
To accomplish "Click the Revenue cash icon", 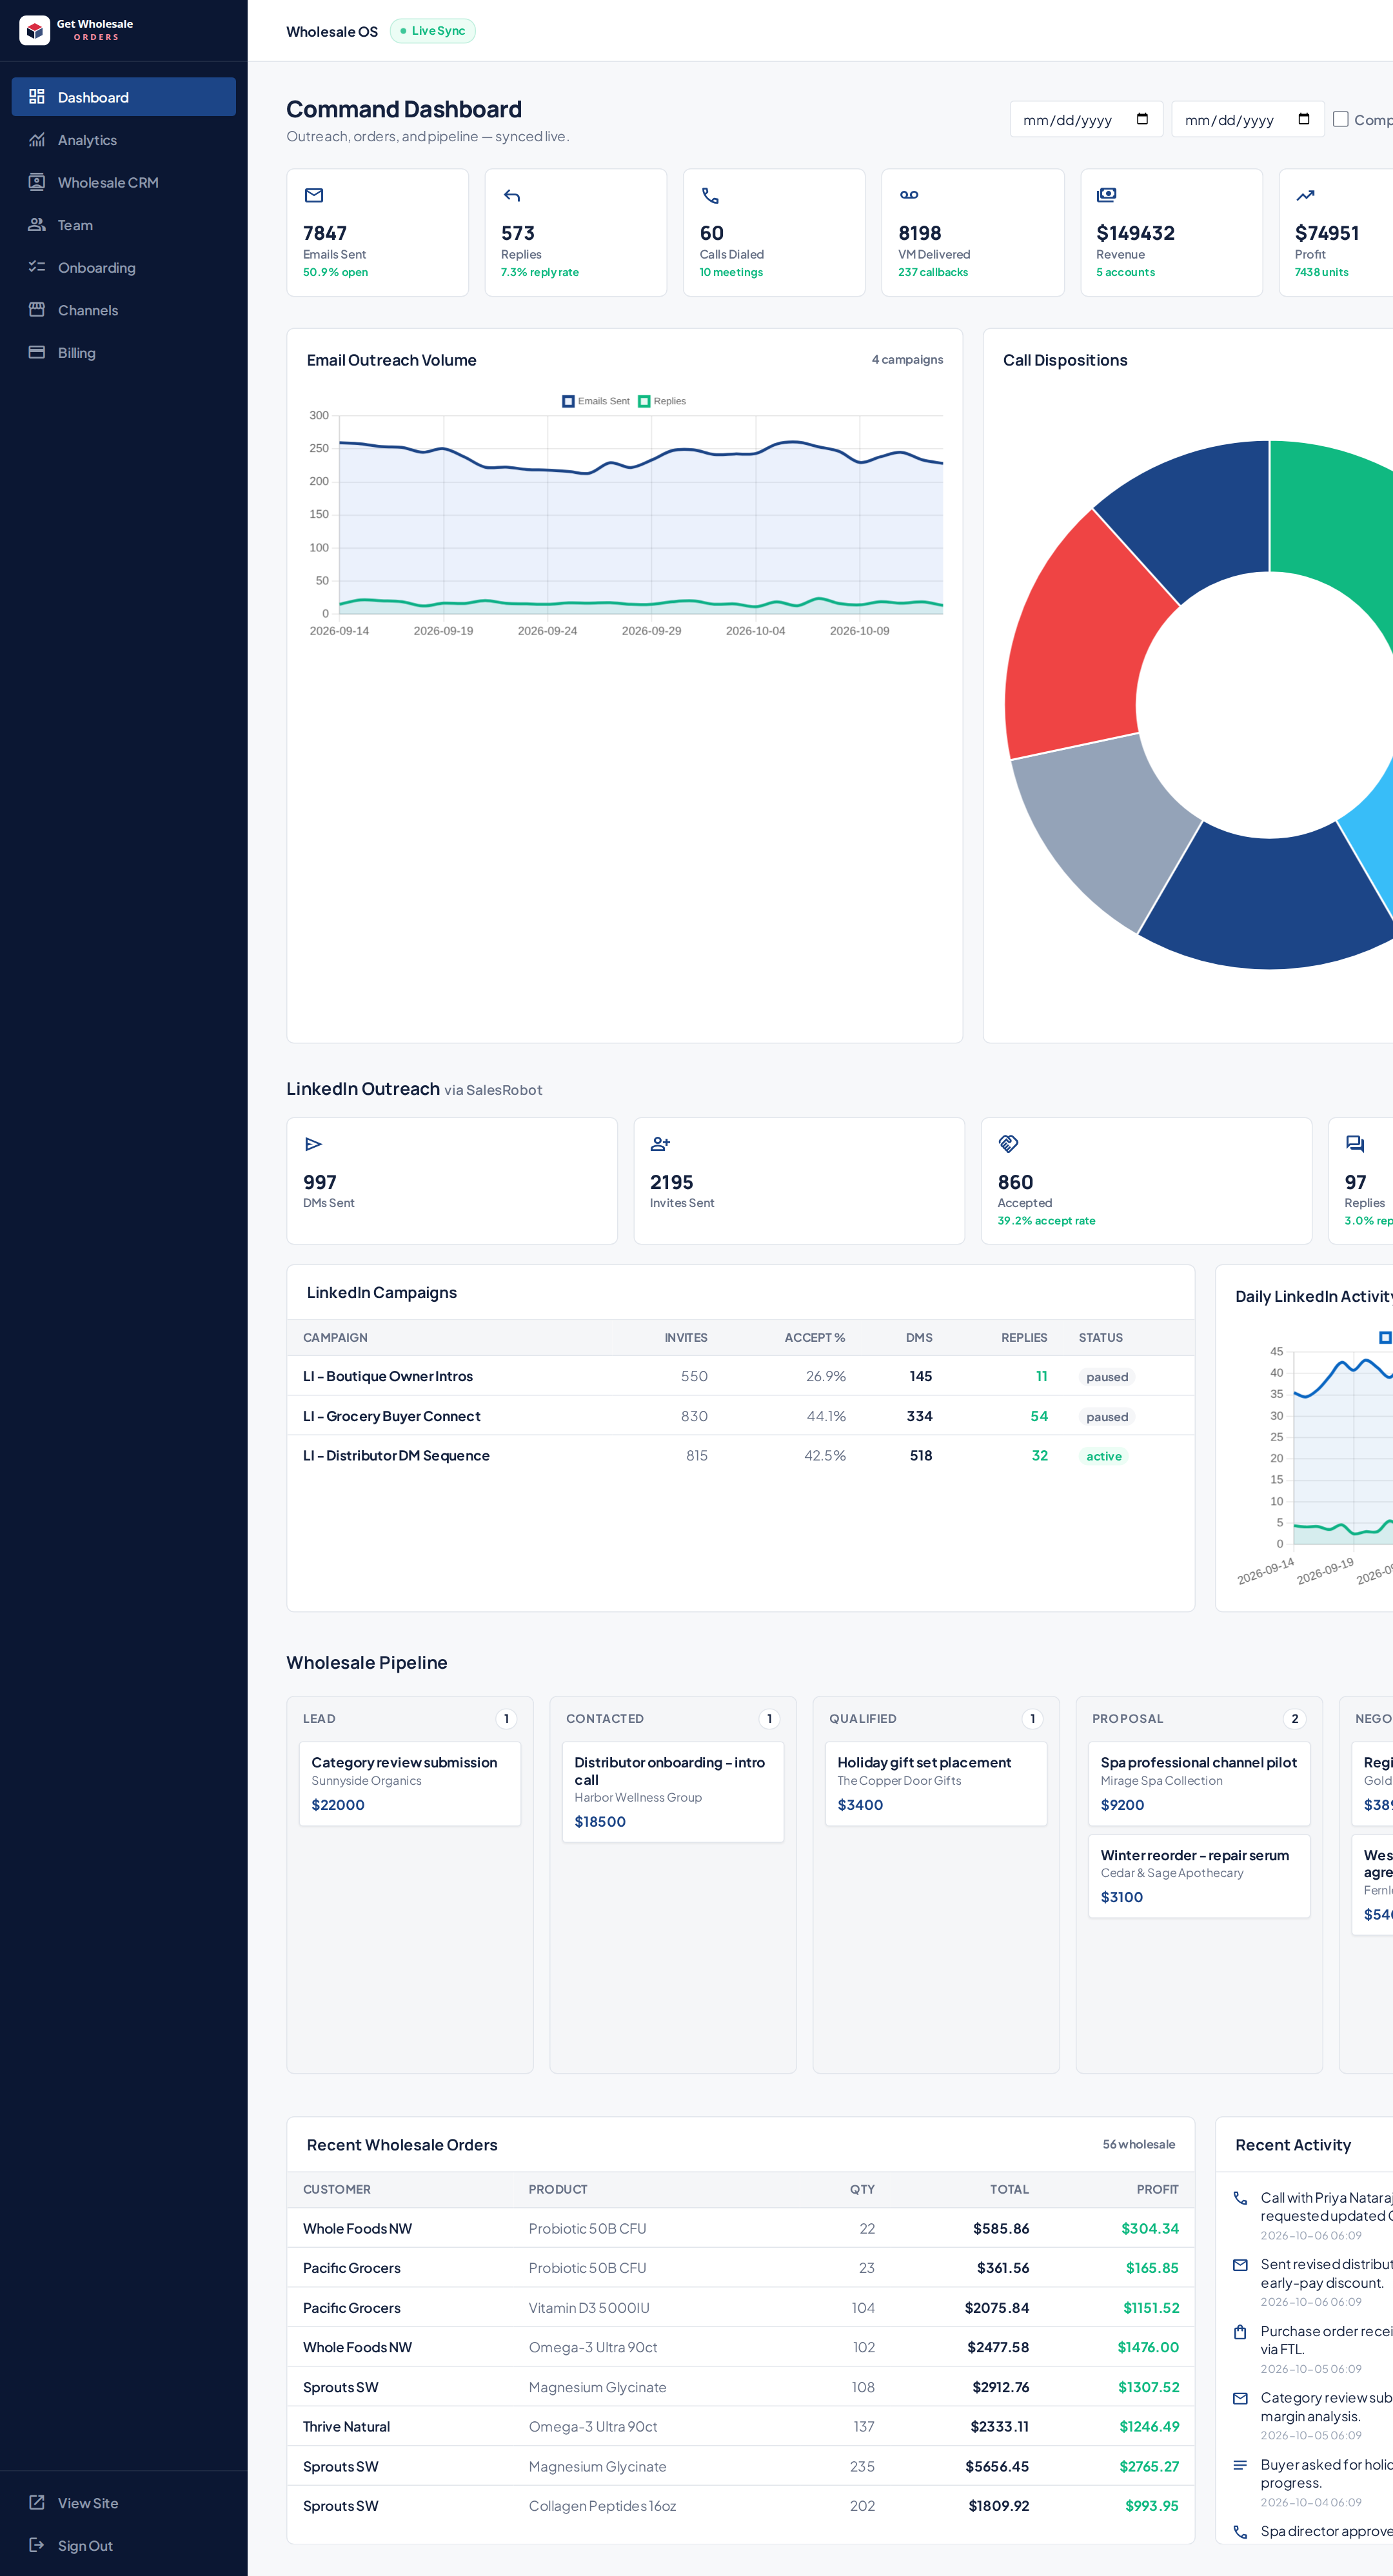I will click(1106, 195).
